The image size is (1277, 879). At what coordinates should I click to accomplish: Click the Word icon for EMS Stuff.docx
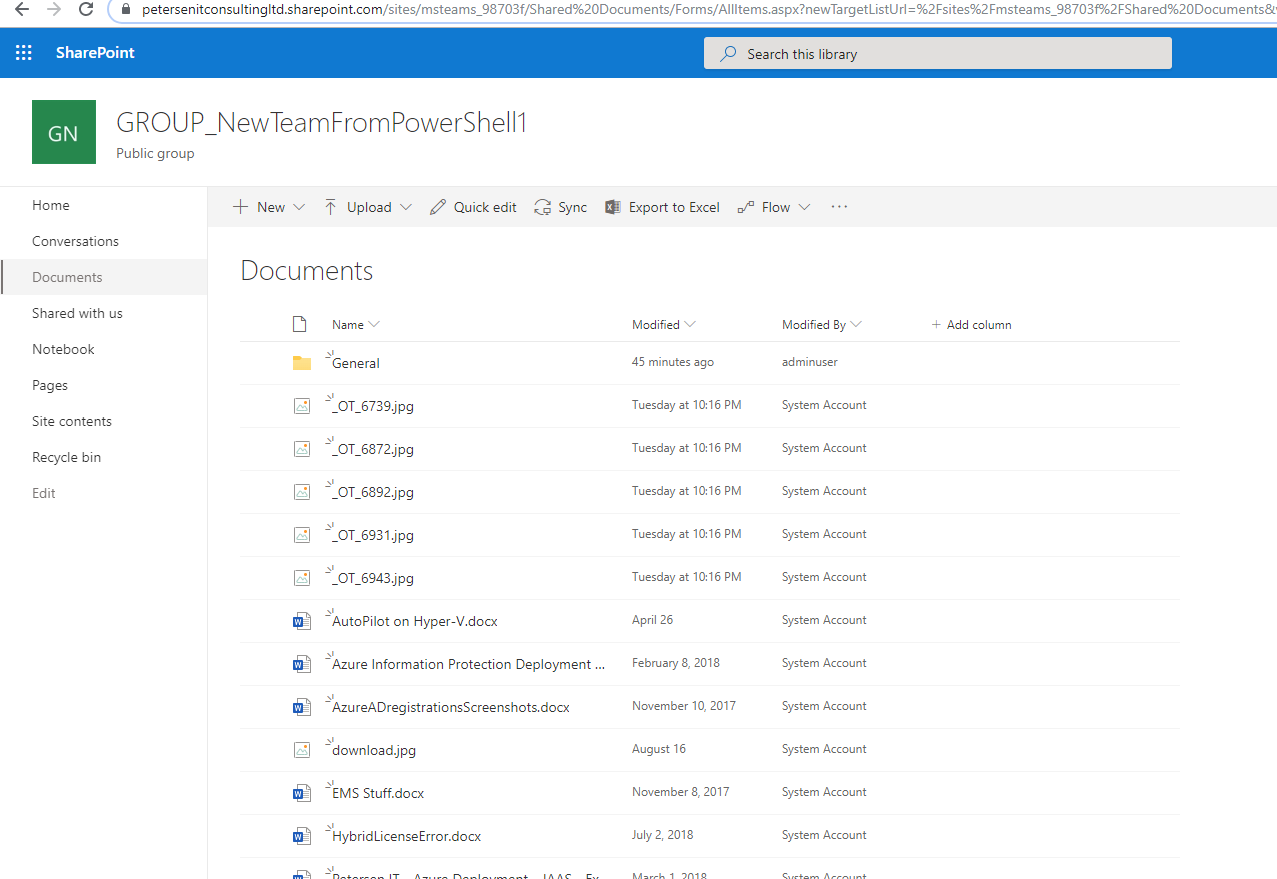[301, 793]
